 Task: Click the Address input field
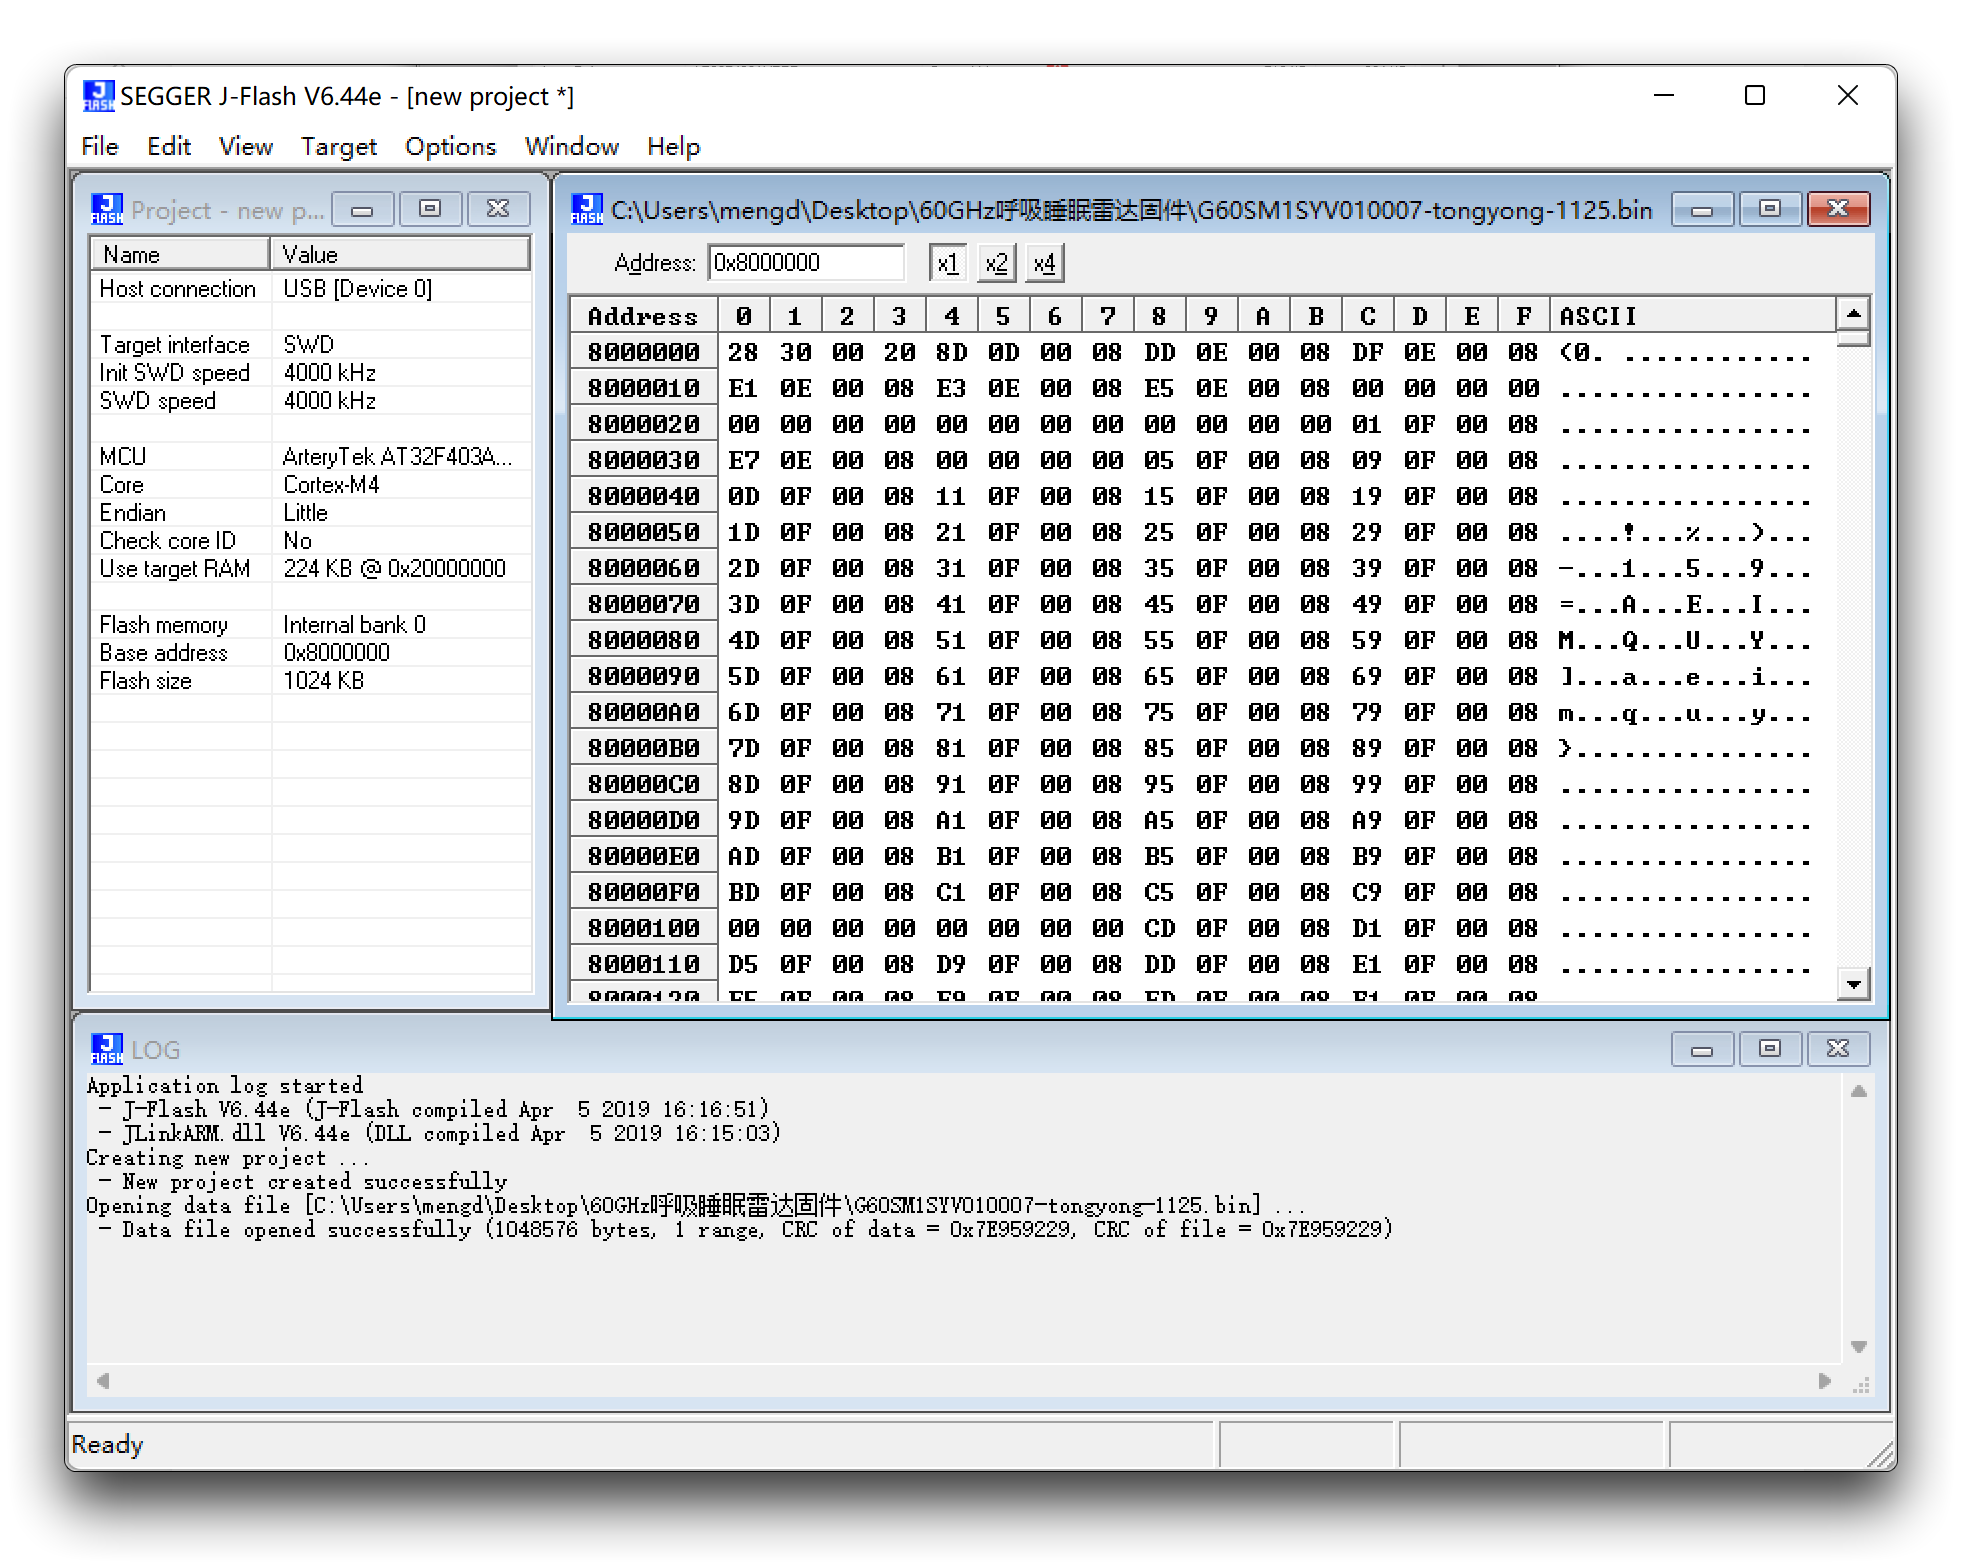(x=805, y=263)
